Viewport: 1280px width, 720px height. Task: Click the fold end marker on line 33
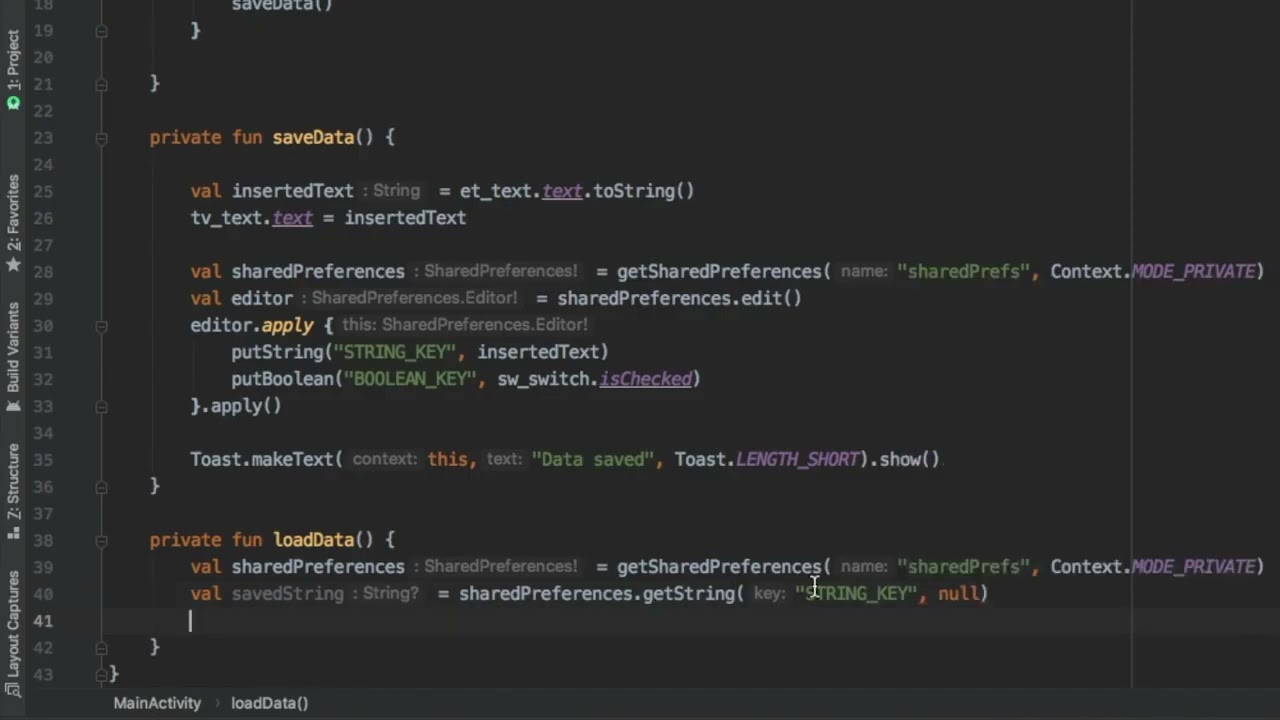[x=101, y=406]
